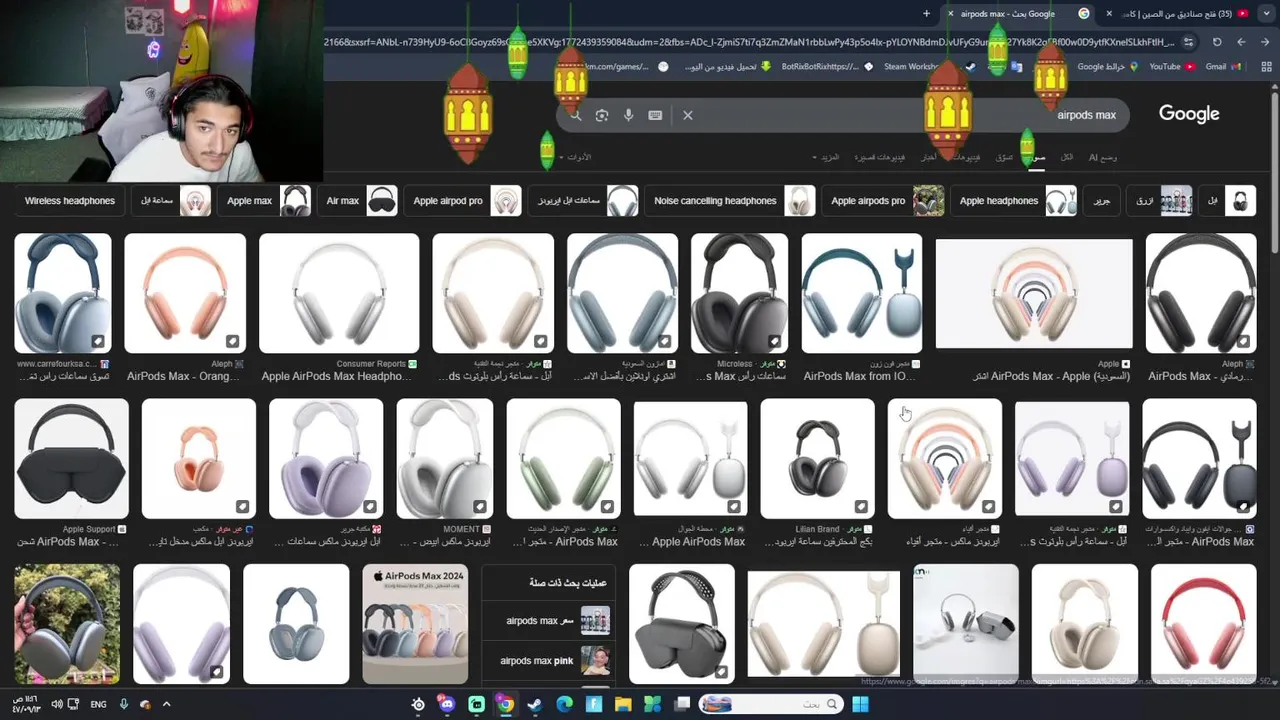Open the Windows Start menu
The width and height of the screenshot is (1280, 720).
(x=860, y=704)
